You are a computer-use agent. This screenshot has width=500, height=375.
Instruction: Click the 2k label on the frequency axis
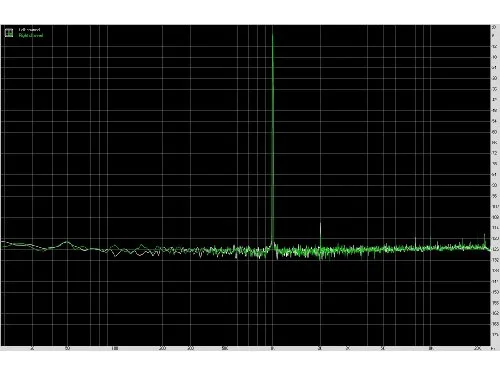pyautogui.click(x=320, y=349)
